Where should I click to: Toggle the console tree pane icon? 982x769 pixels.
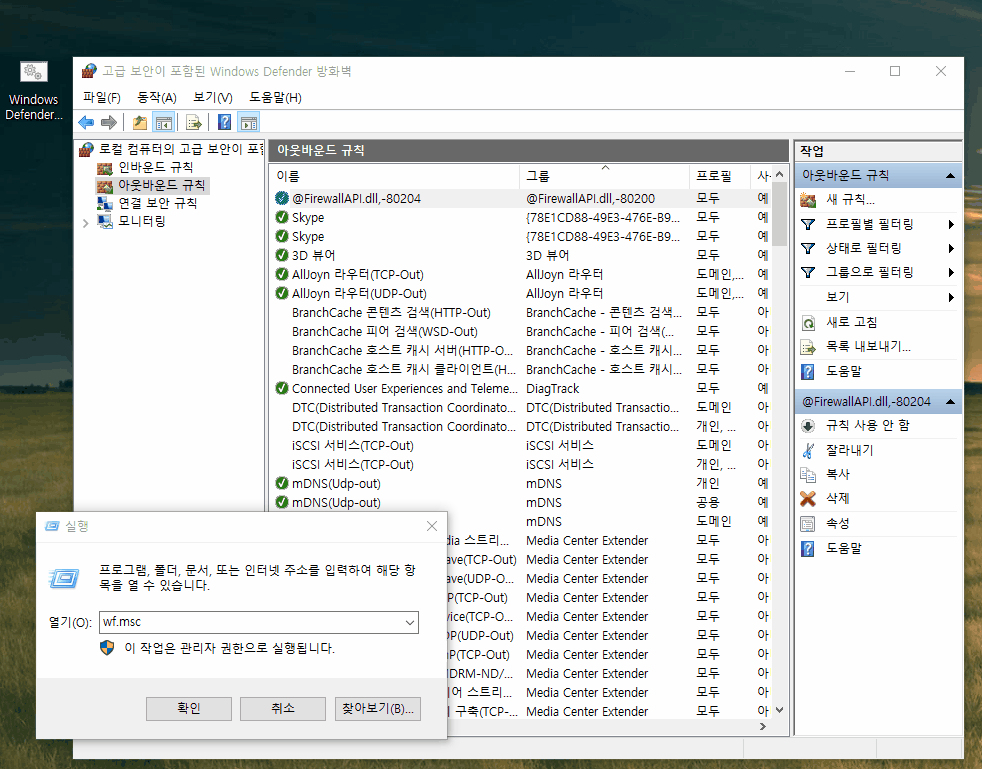coord(164,123)
